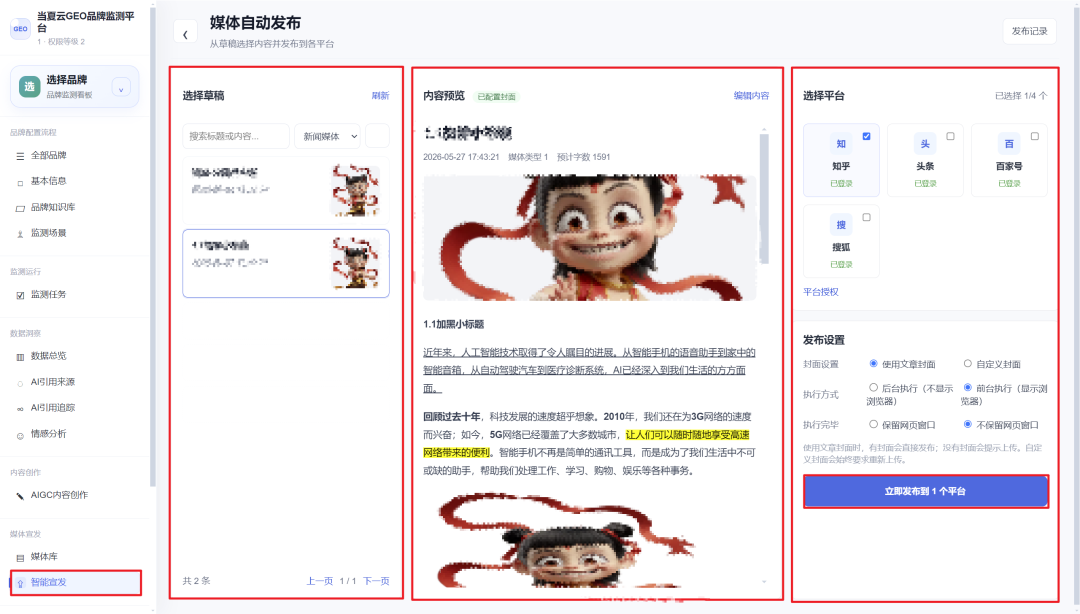Click the 情感分析 sidebar icon
Screen dimensions: 1080x614
click(20, 435)
